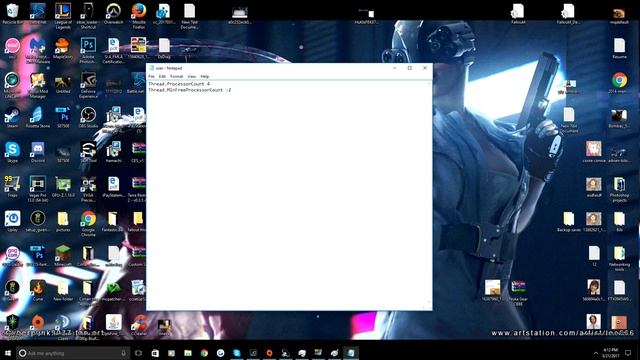
Task: Select the Skype desktop icon
Action: point(12,152)
